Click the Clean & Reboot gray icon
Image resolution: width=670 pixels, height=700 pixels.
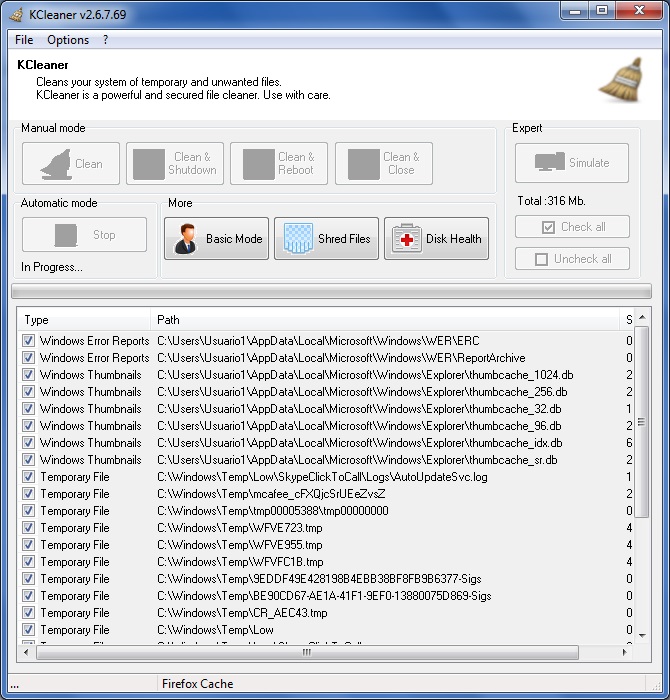click(x=258, y=164)
